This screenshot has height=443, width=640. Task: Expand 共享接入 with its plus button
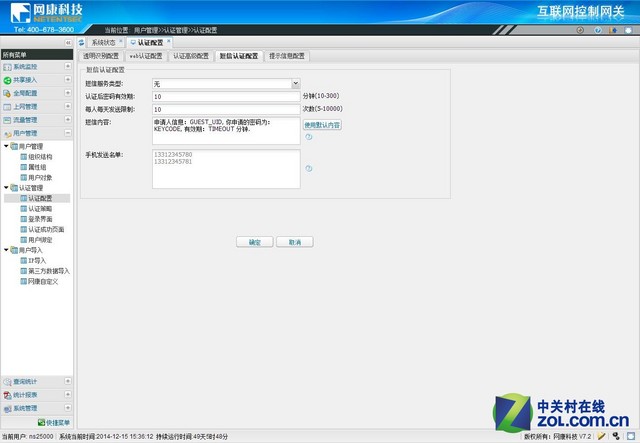coord(68,79)
